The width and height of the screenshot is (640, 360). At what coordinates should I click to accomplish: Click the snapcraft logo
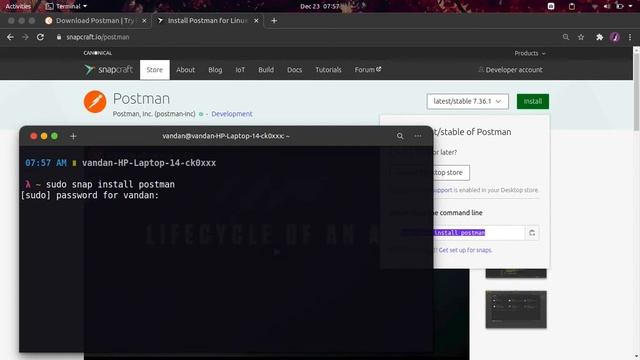[x=108, y=70]
